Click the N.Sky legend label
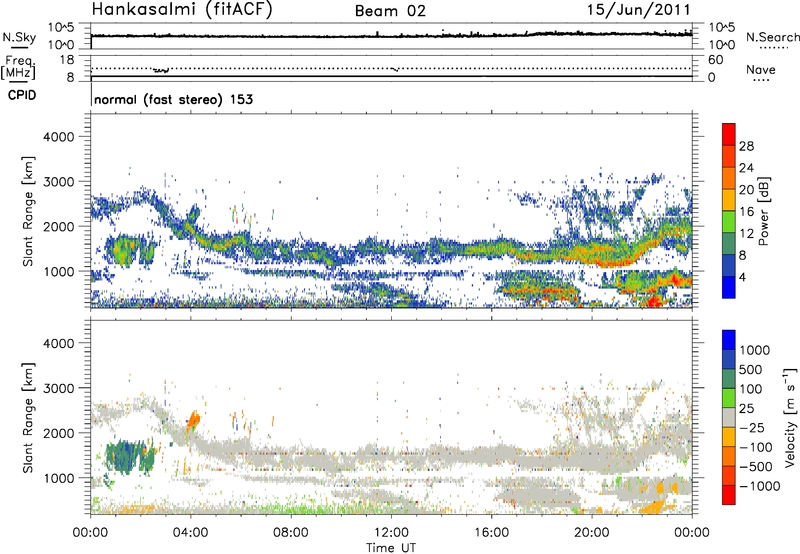 point(19,37)
